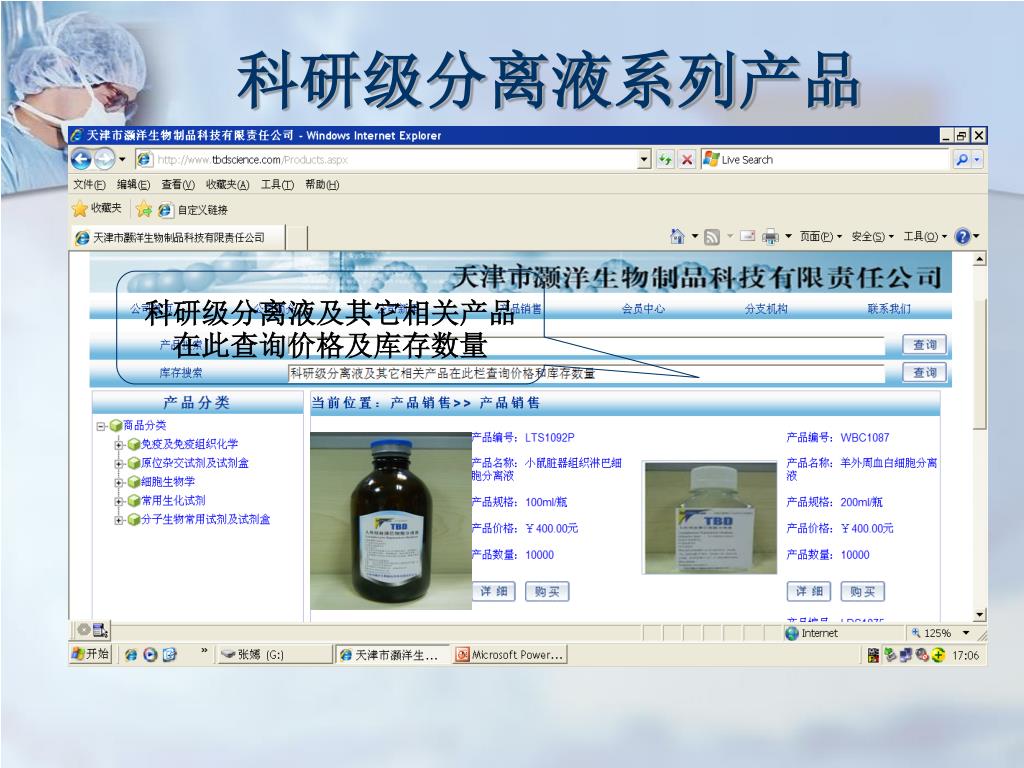Click the 收藏夹 favorites star button
1024x768 pixels.
tap(97, 209)
